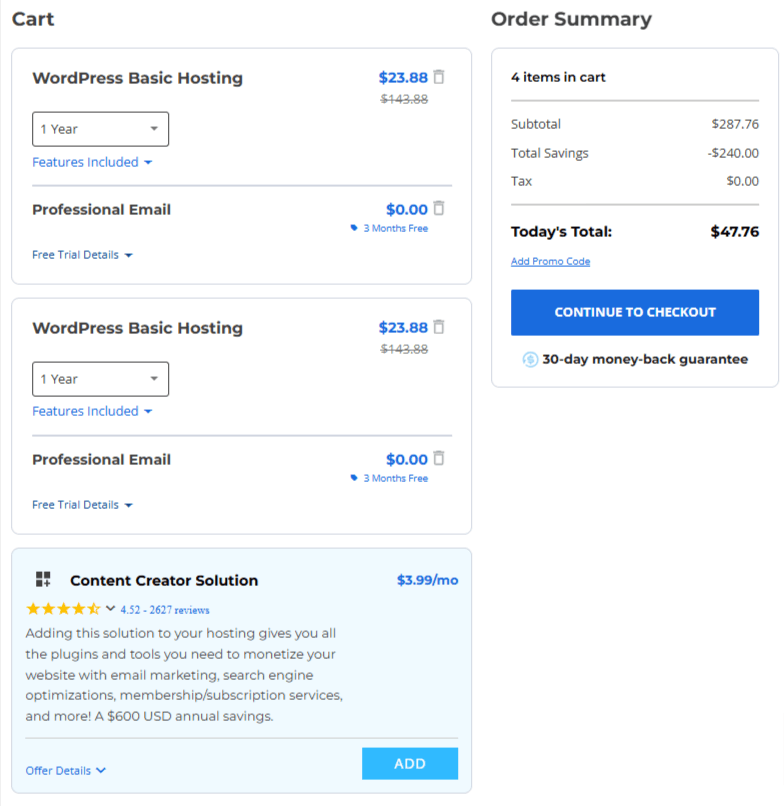Show Free Trial Details in the second cart card
Image resolution: width=784 pixels, height=806 pixels.
(82, 505)
